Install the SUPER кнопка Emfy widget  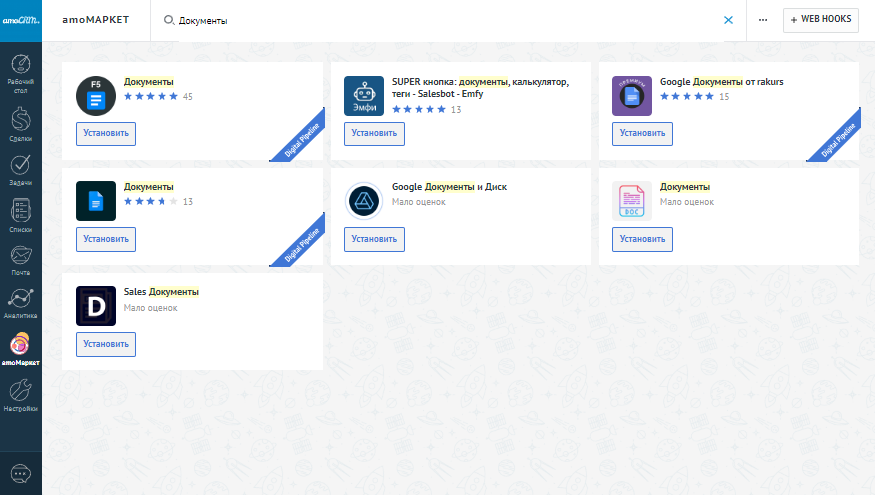374,133
